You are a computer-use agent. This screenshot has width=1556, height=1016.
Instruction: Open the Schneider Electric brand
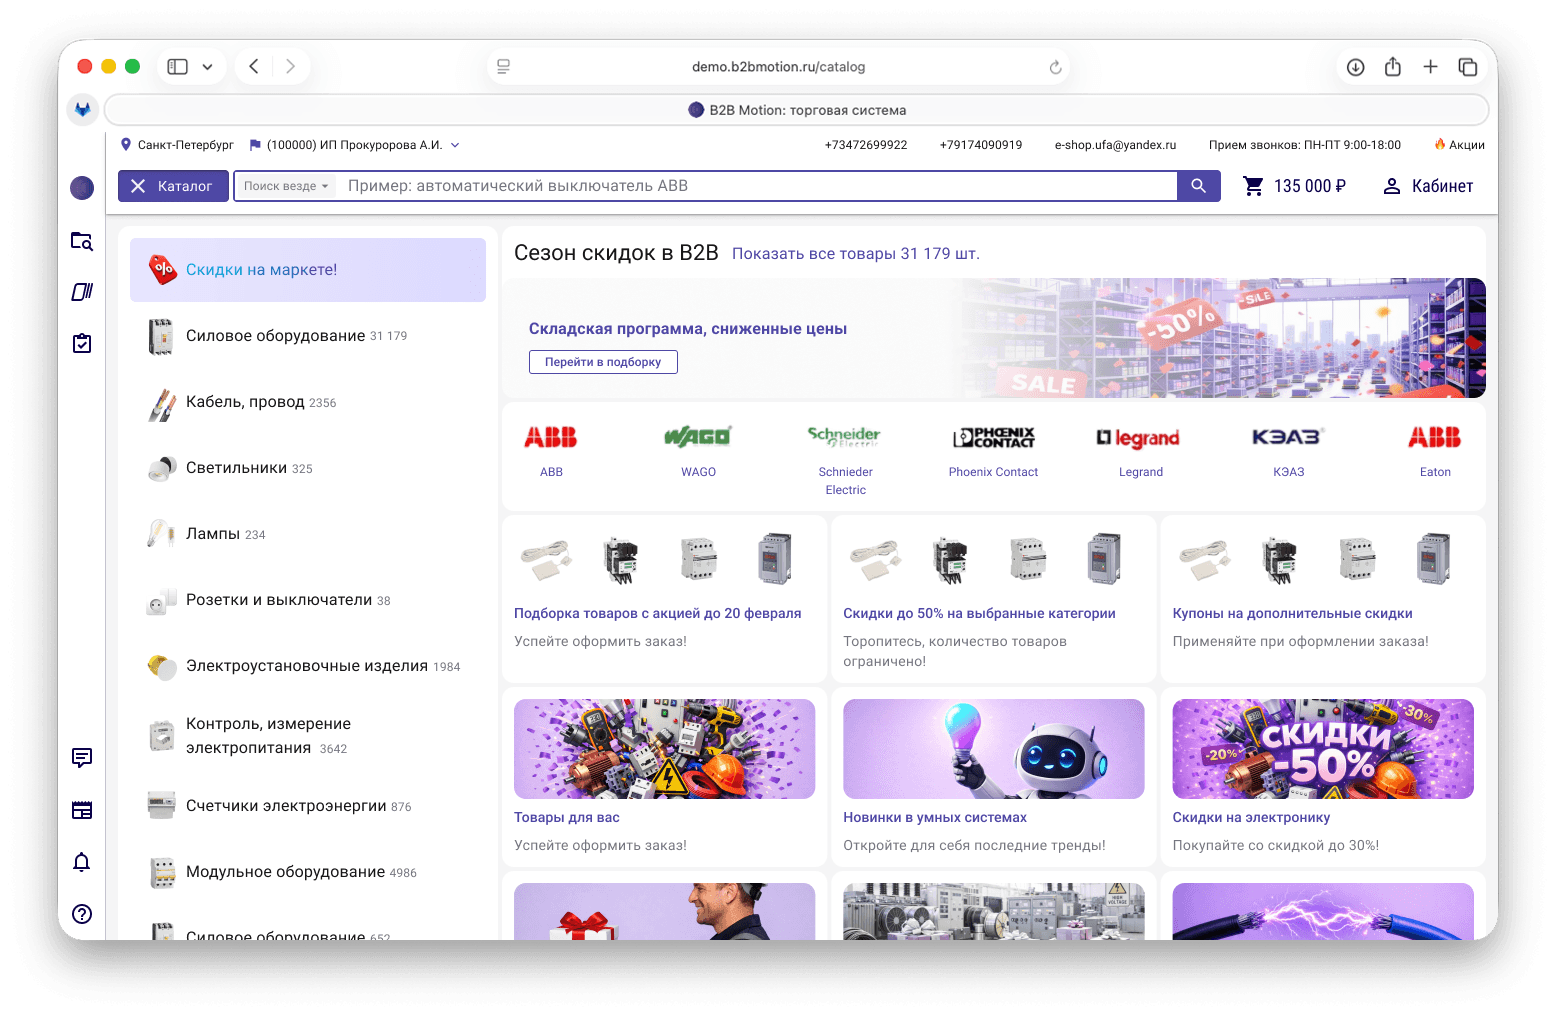tap(845, 458)
